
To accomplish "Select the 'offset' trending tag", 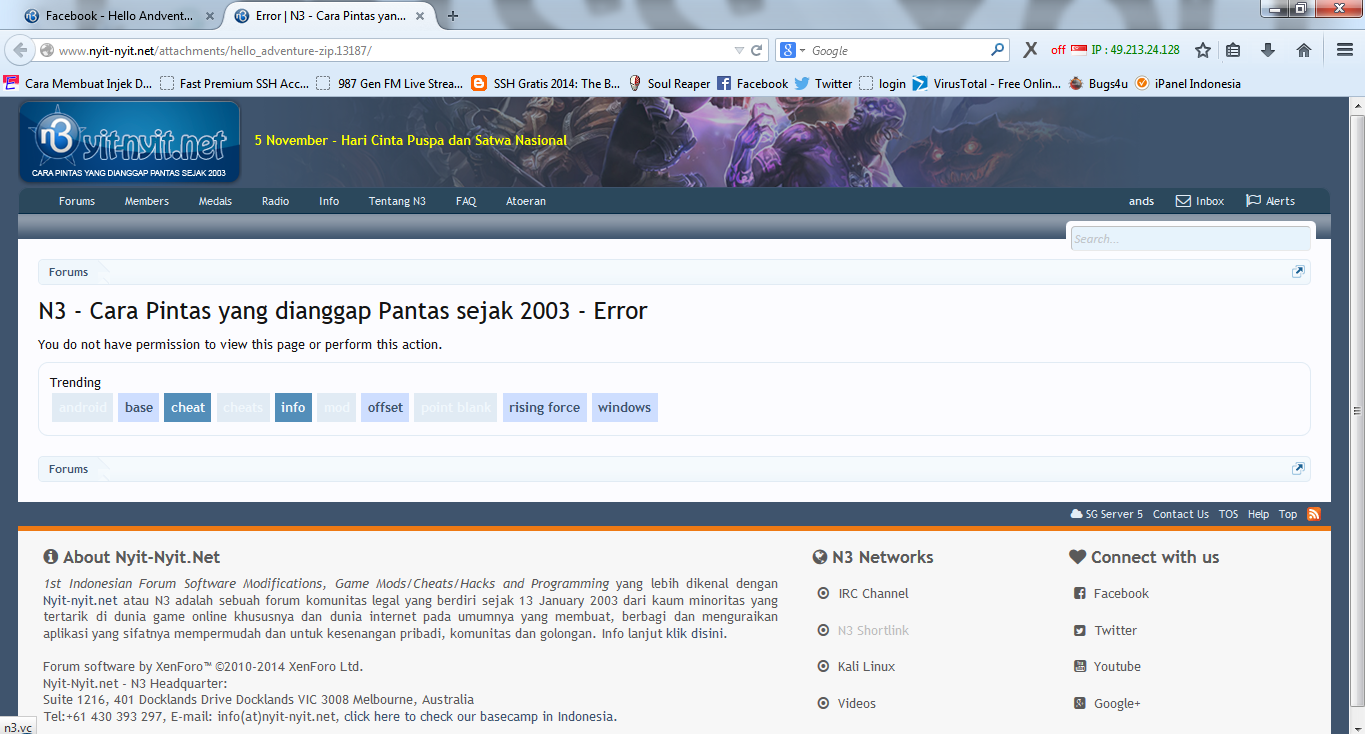I will 385,407.
